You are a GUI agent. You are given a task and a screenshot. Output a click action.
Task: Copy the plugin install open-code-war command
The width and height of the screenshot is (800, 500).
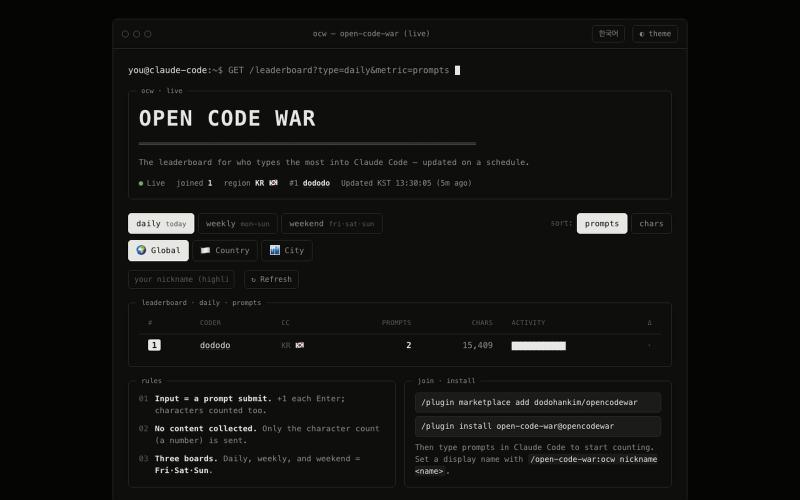[538, 426]
